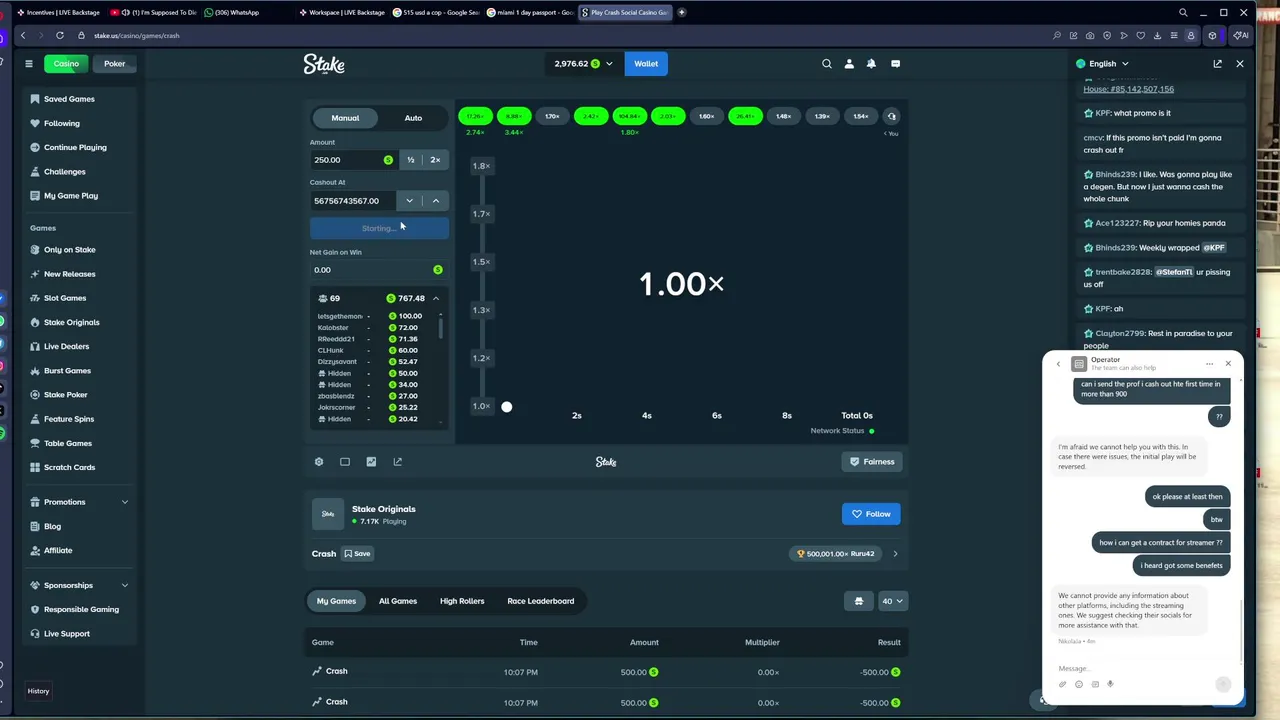
Task: Open browser downloads icon
Action: coord(1157,35)
